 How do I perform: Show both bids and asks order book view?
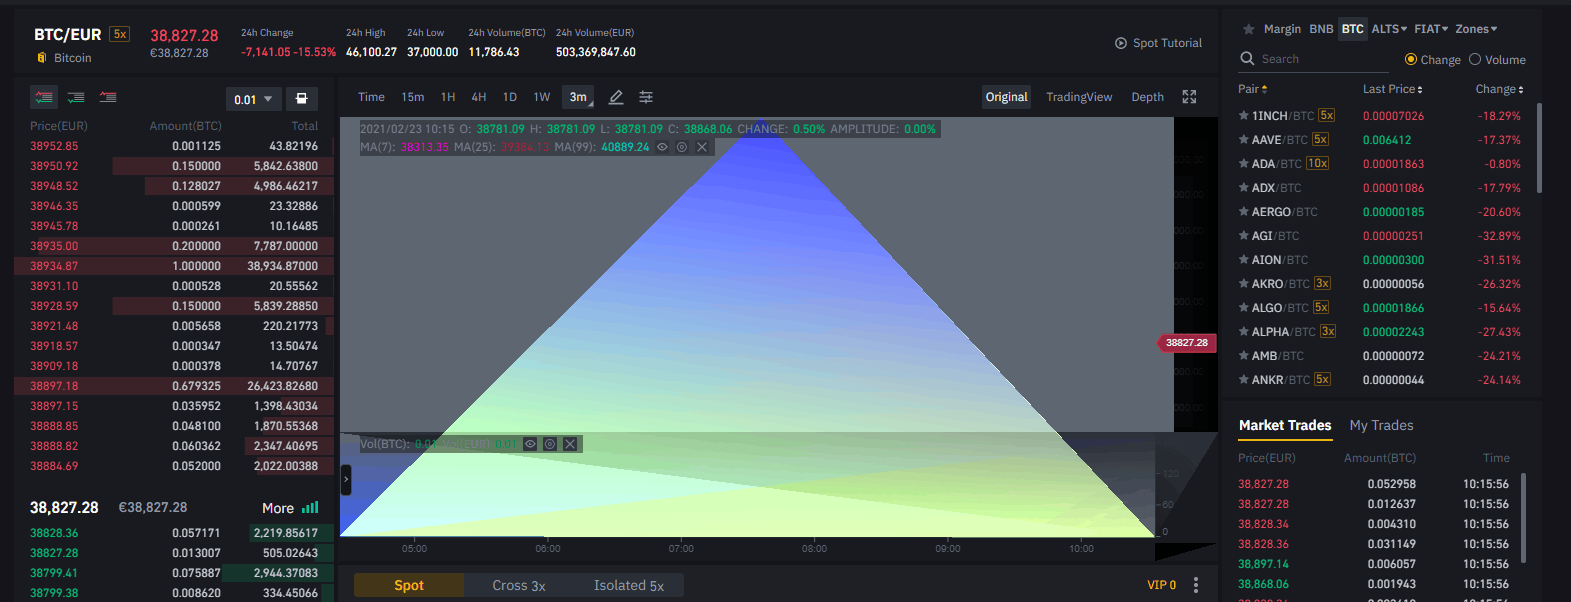[44, 97]
